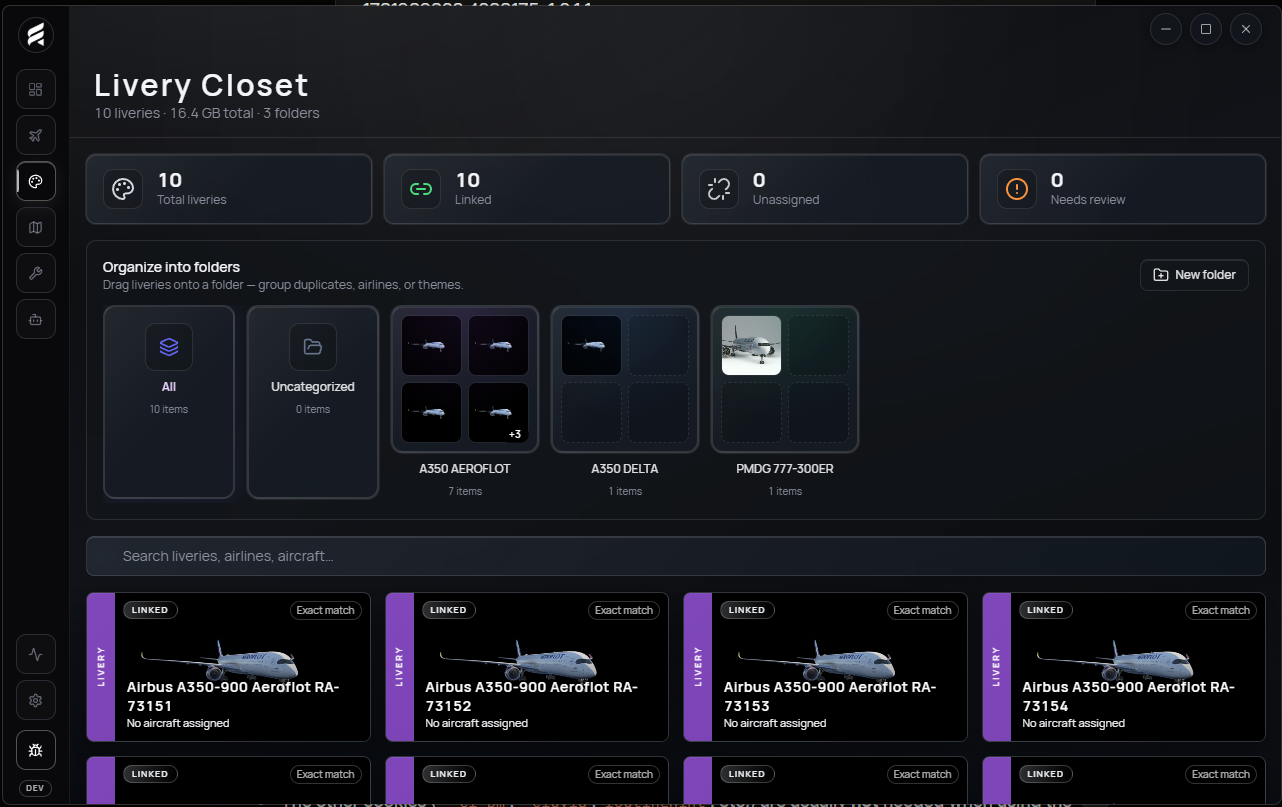Click the Needs review stat card
1282x807 pixels.
[x=1123, y=189]
